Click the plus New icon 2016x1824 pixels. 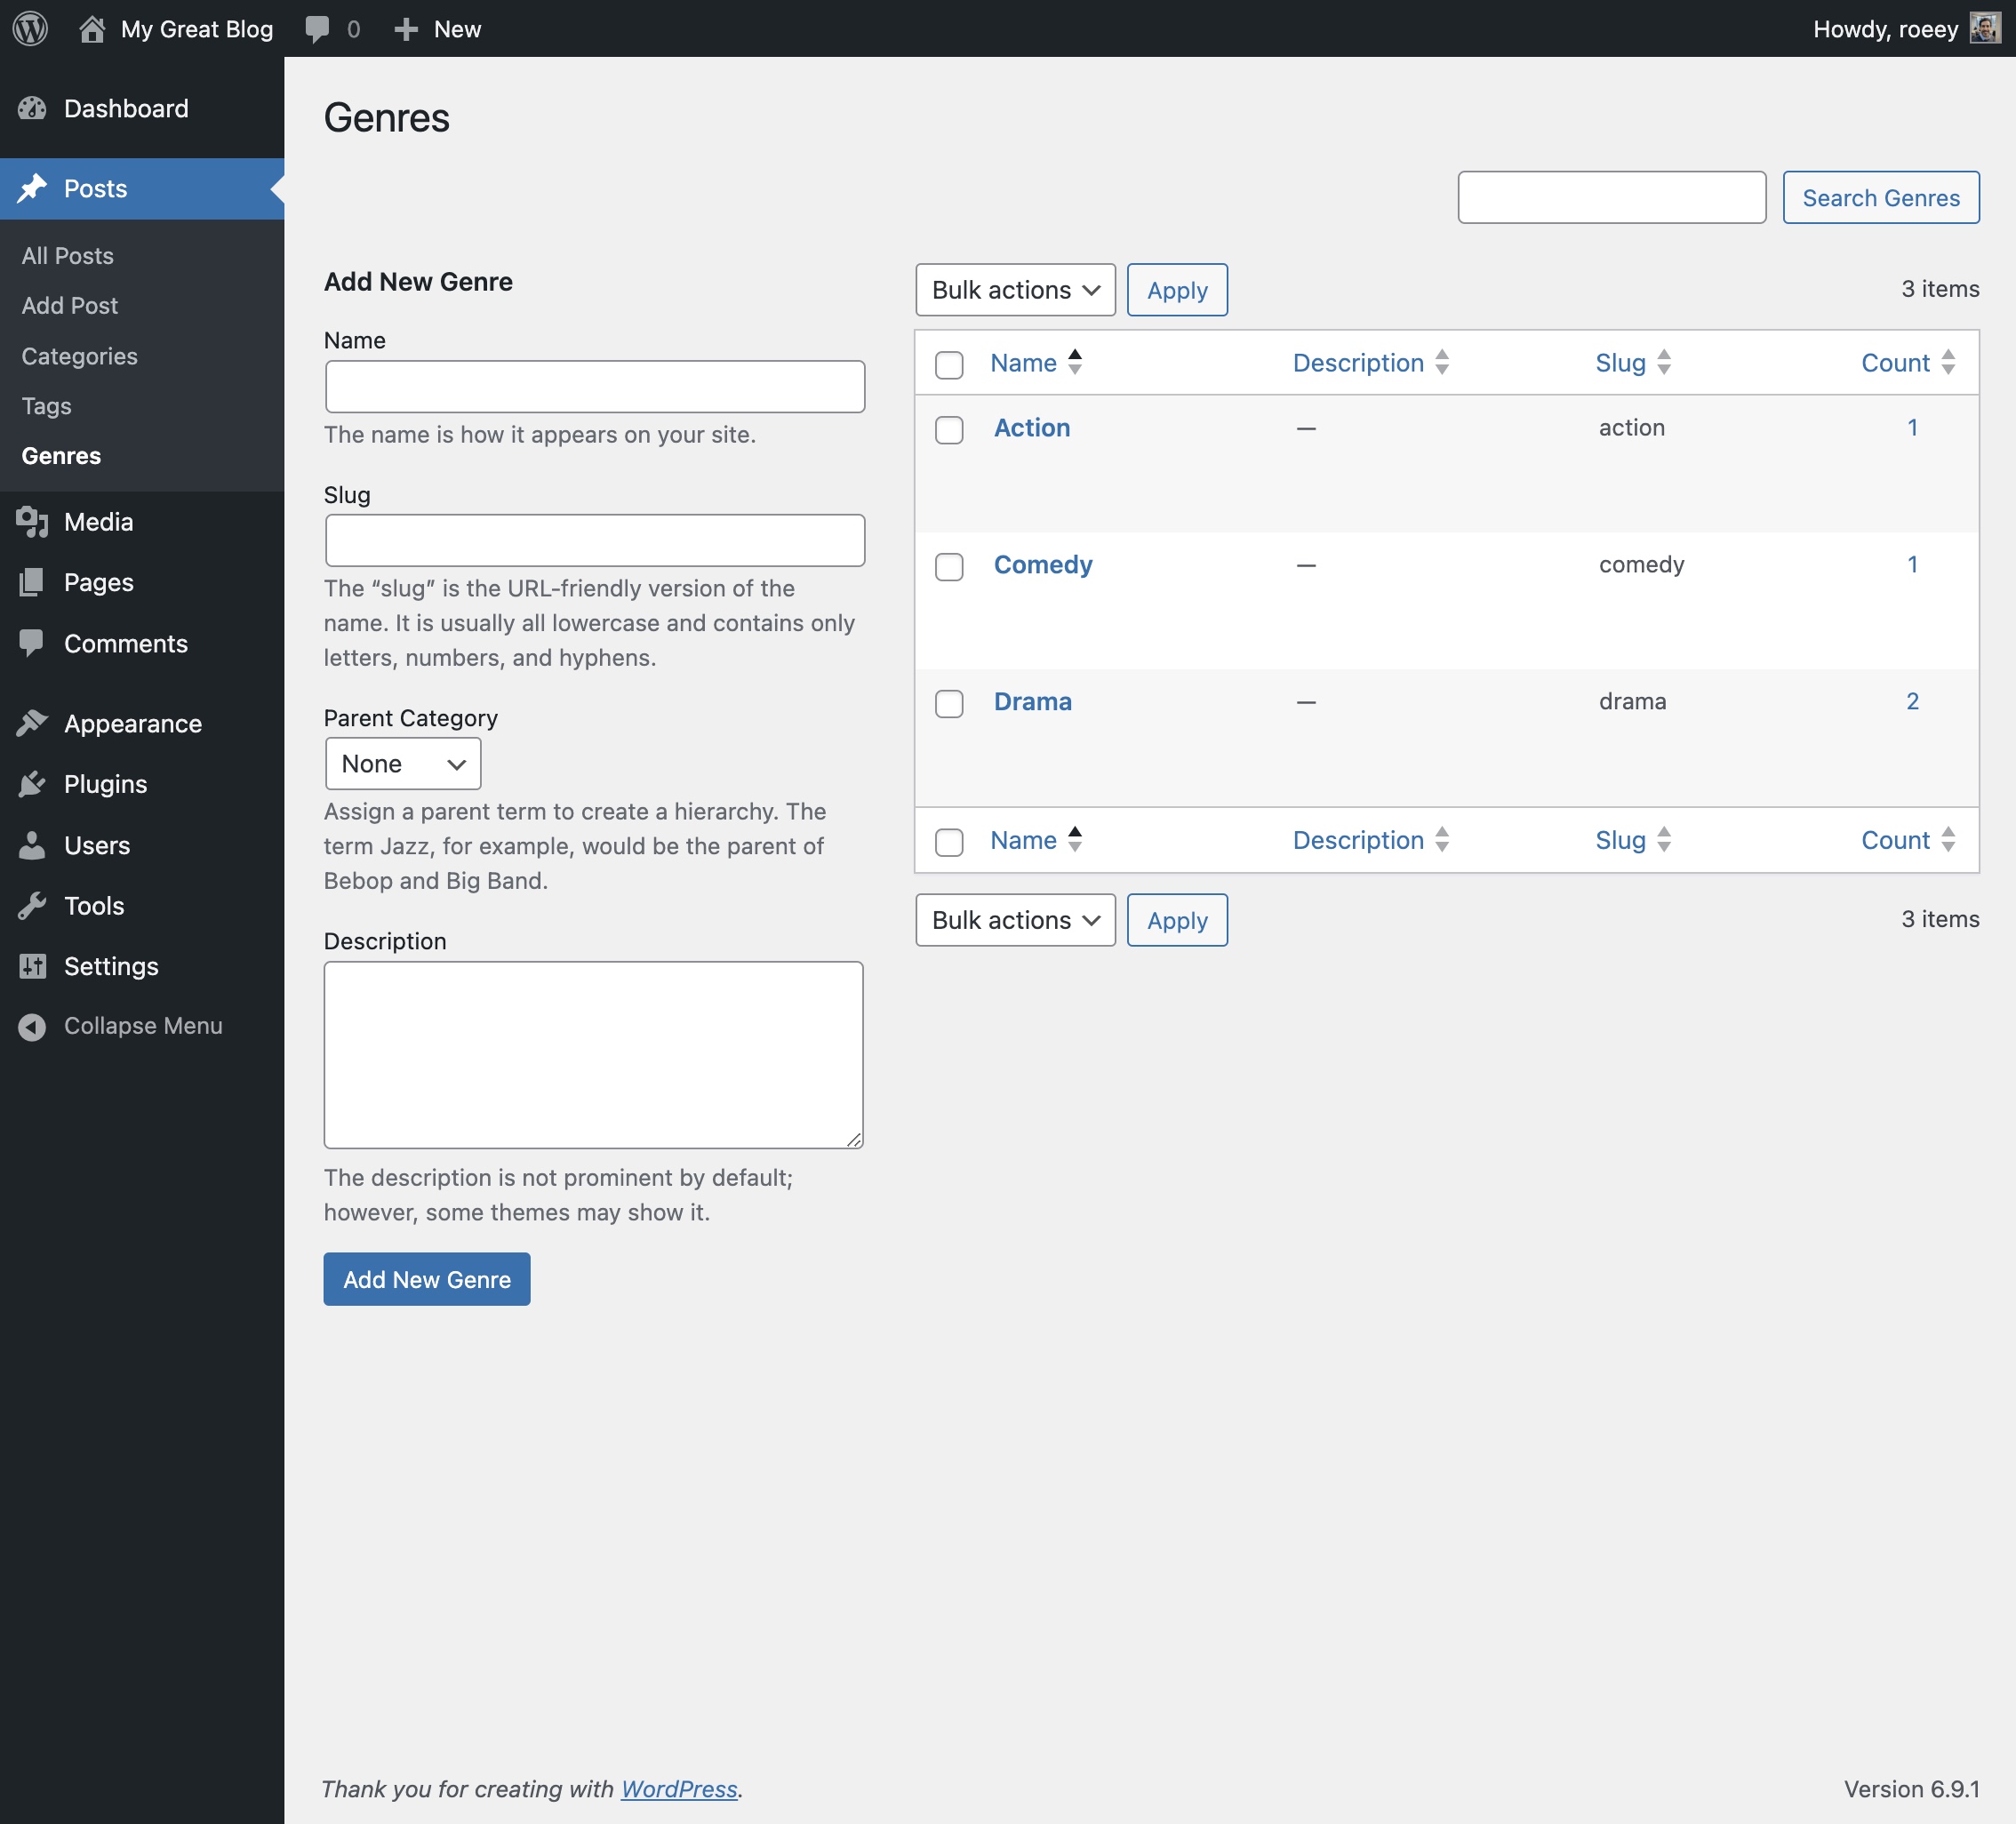(405, 29)
